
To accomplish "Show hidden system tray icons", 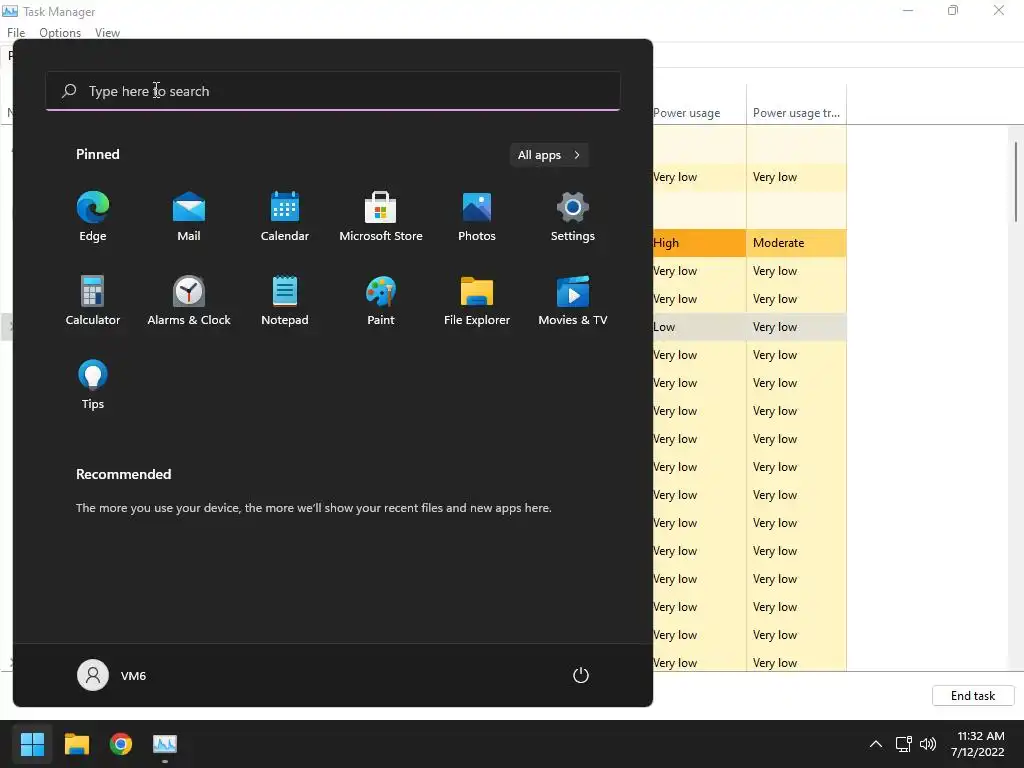I will [876, 744].
